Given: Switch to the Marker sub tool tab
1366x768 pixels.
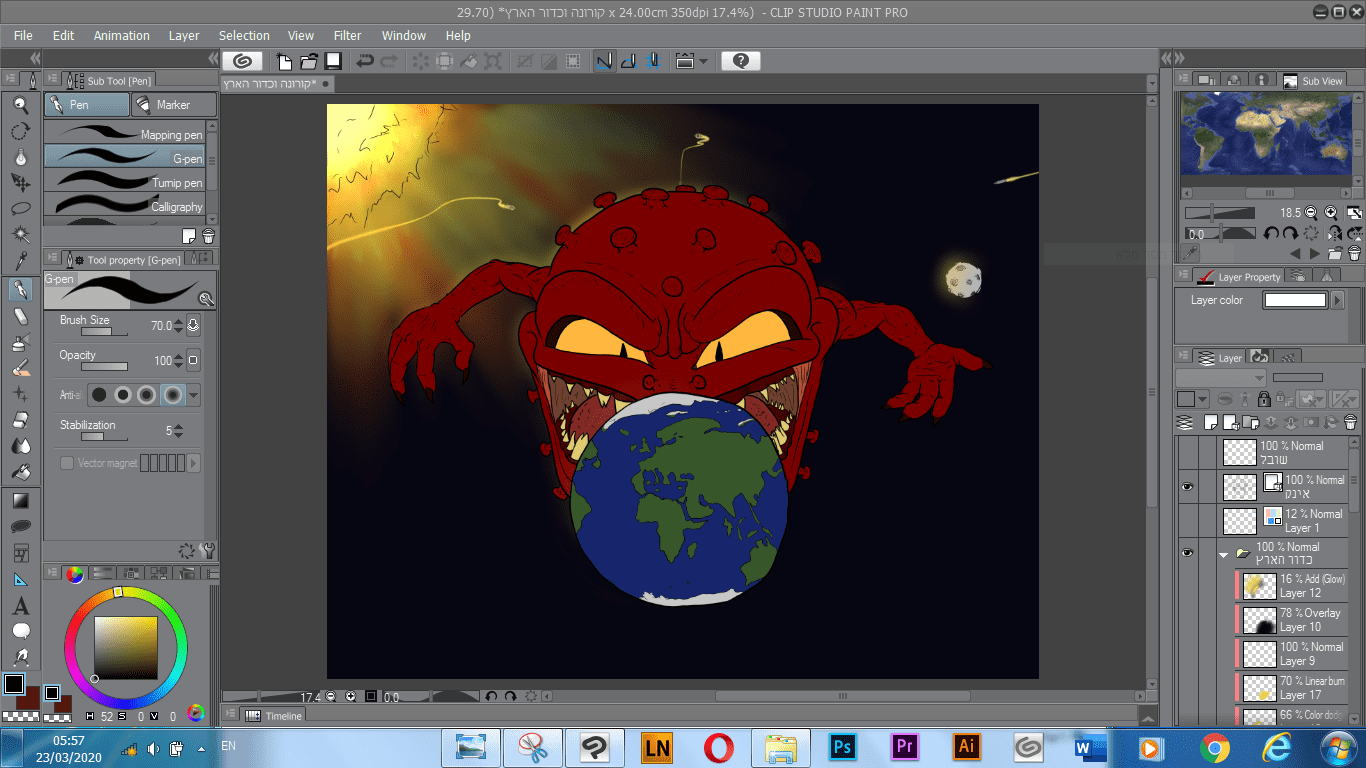Looking at the screenshot, I should pos(174,105).
